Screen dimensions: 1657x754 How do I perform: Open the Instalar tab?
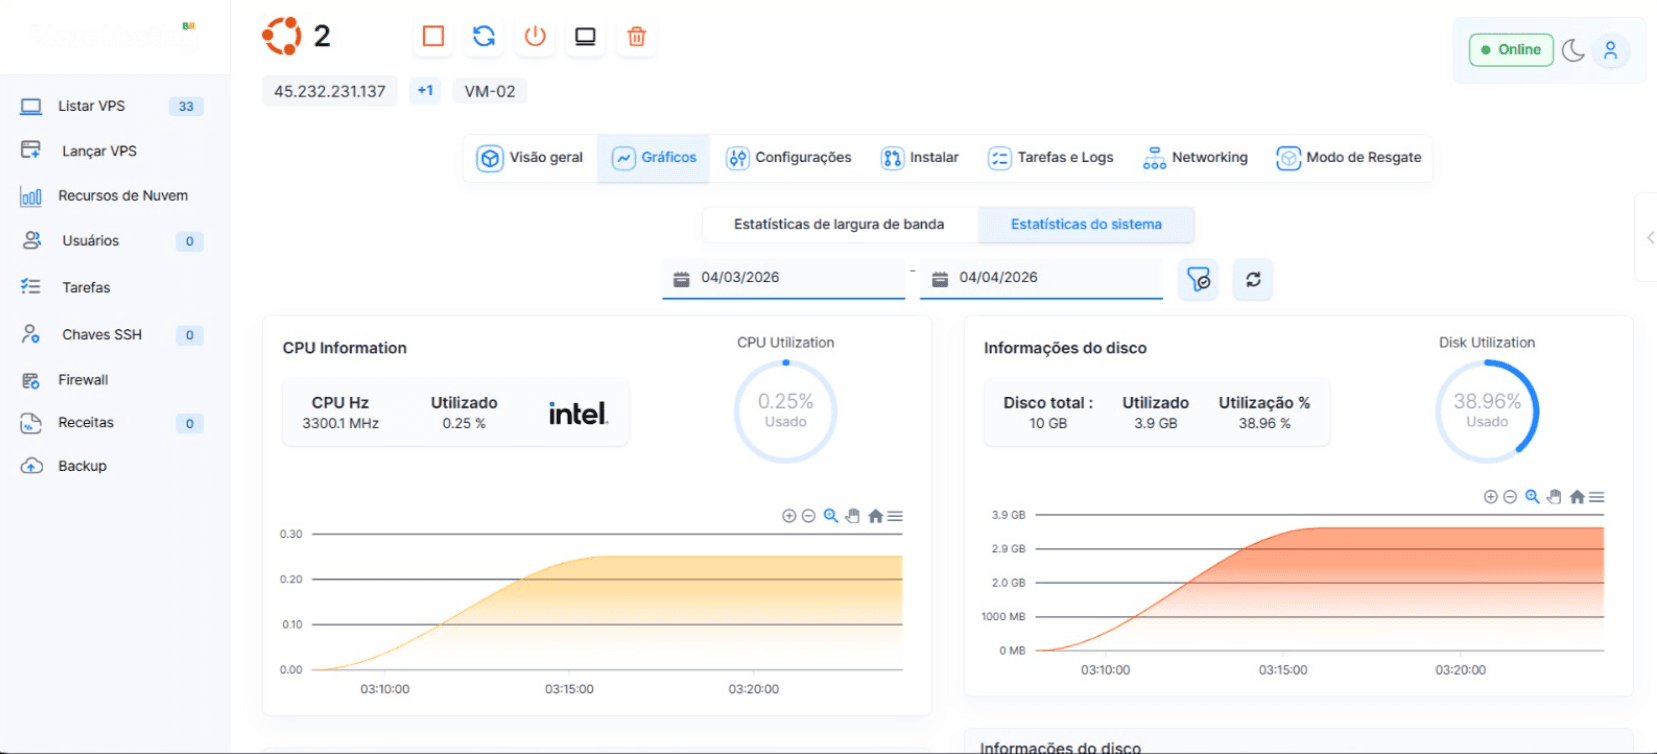click(x=920, y=158)
